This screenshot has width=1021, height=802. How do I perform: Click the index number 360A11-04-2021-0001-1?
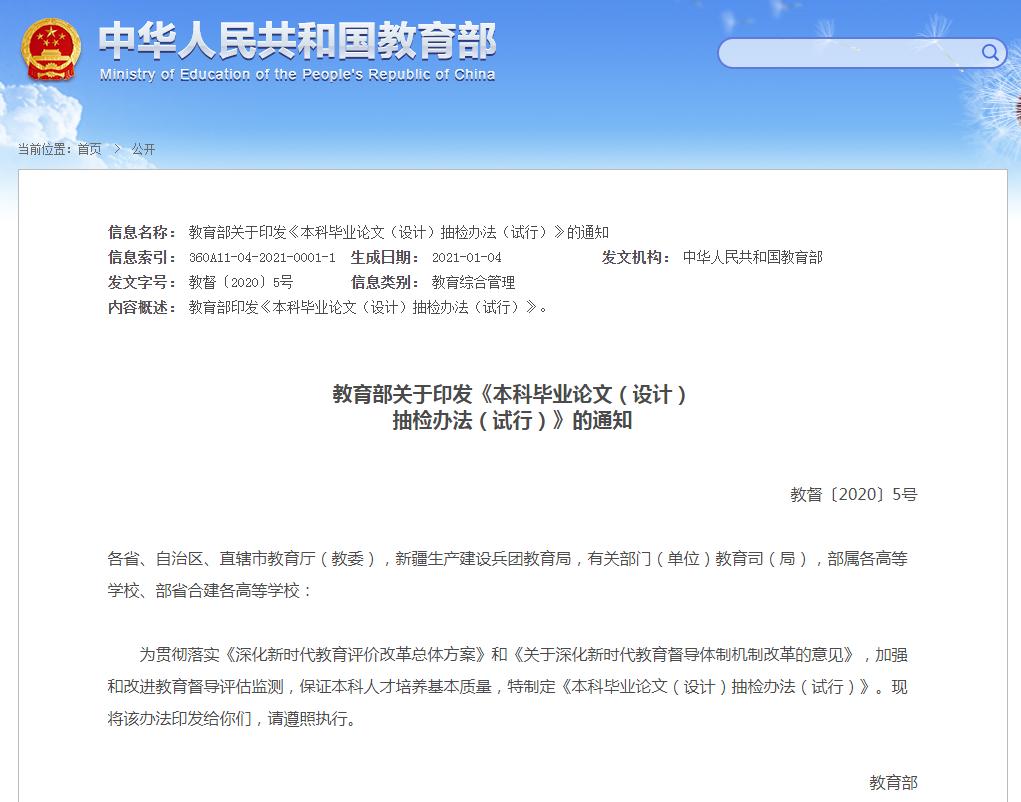[262, 258]
